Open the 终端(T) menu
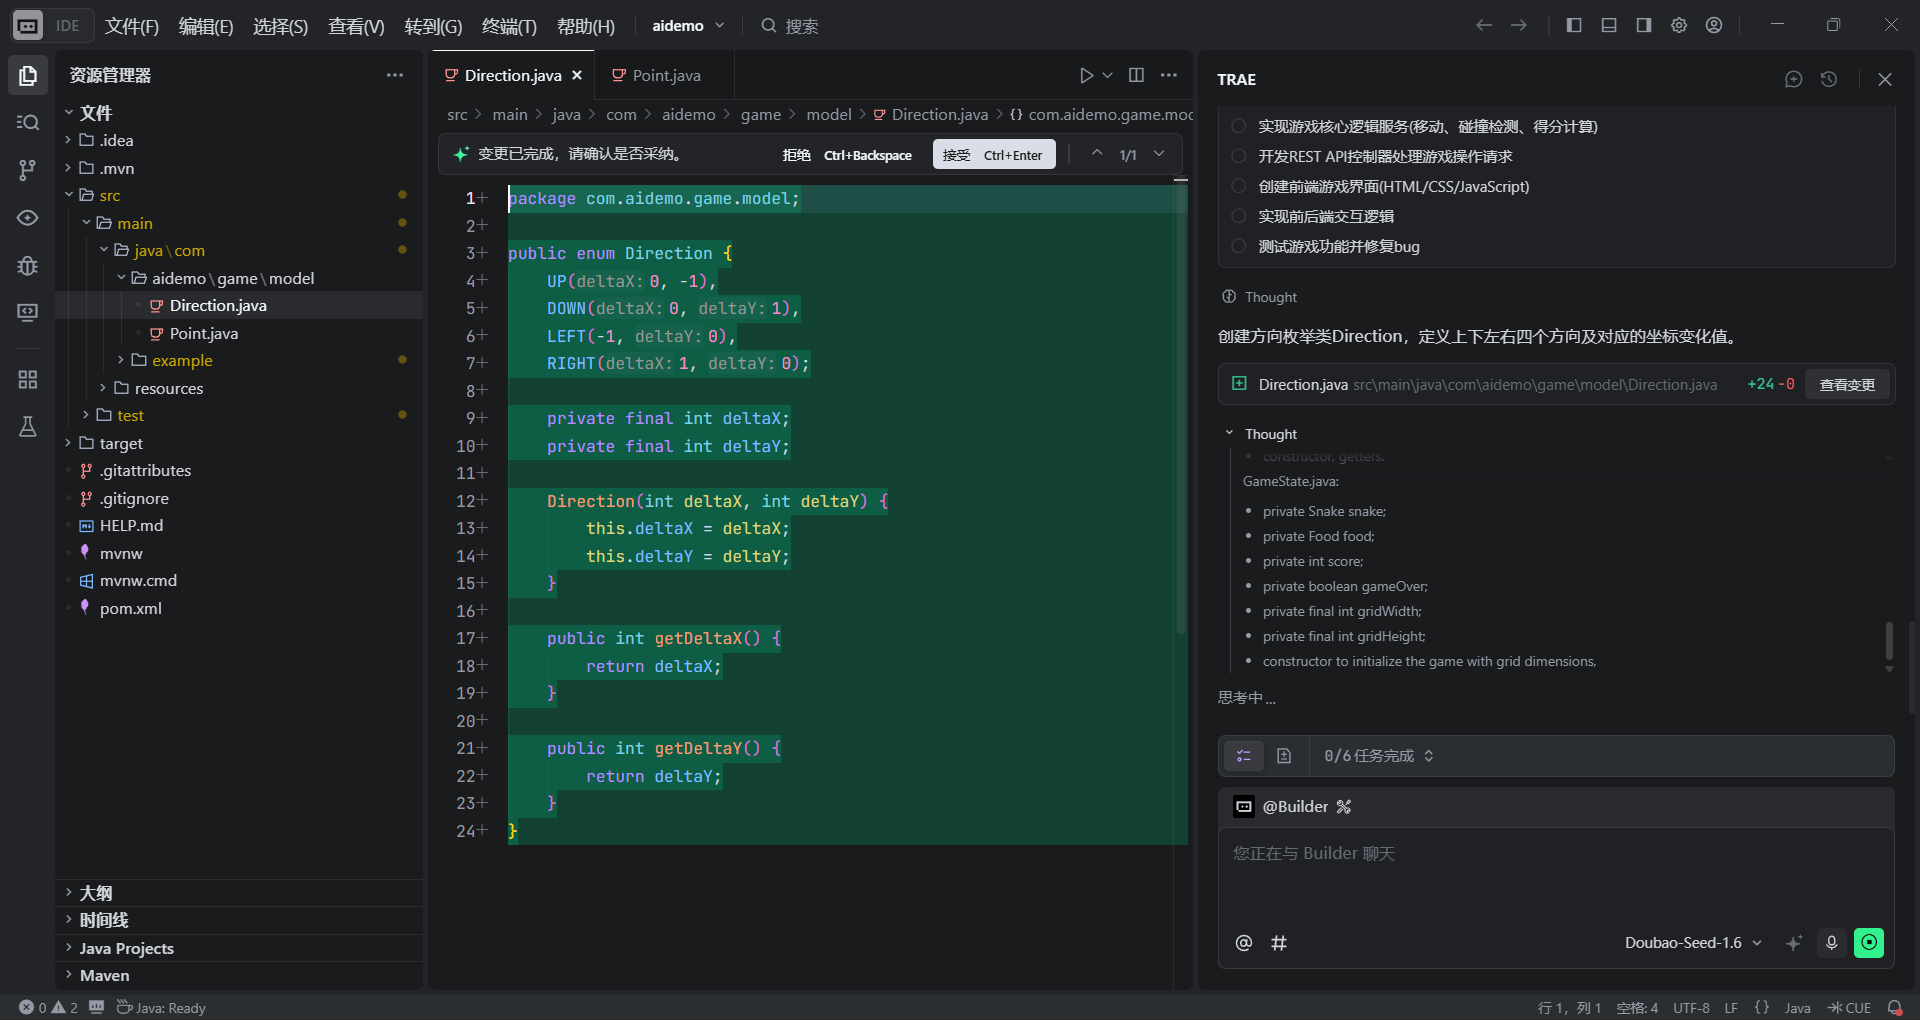 509,26
